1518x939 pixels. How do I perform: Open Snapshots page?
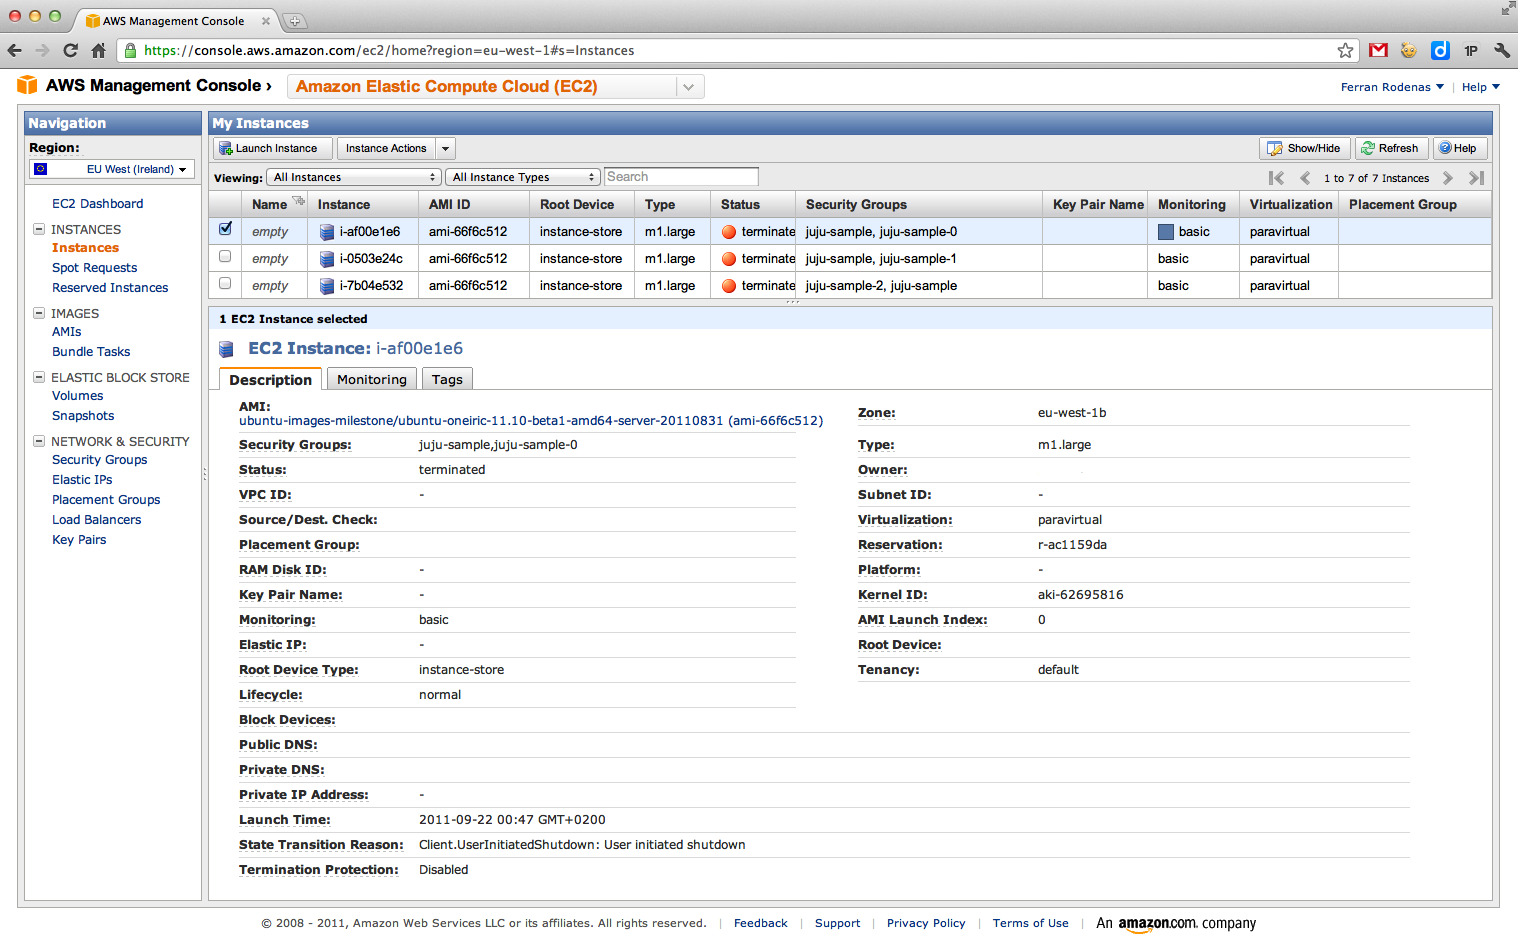pos(83,415)
